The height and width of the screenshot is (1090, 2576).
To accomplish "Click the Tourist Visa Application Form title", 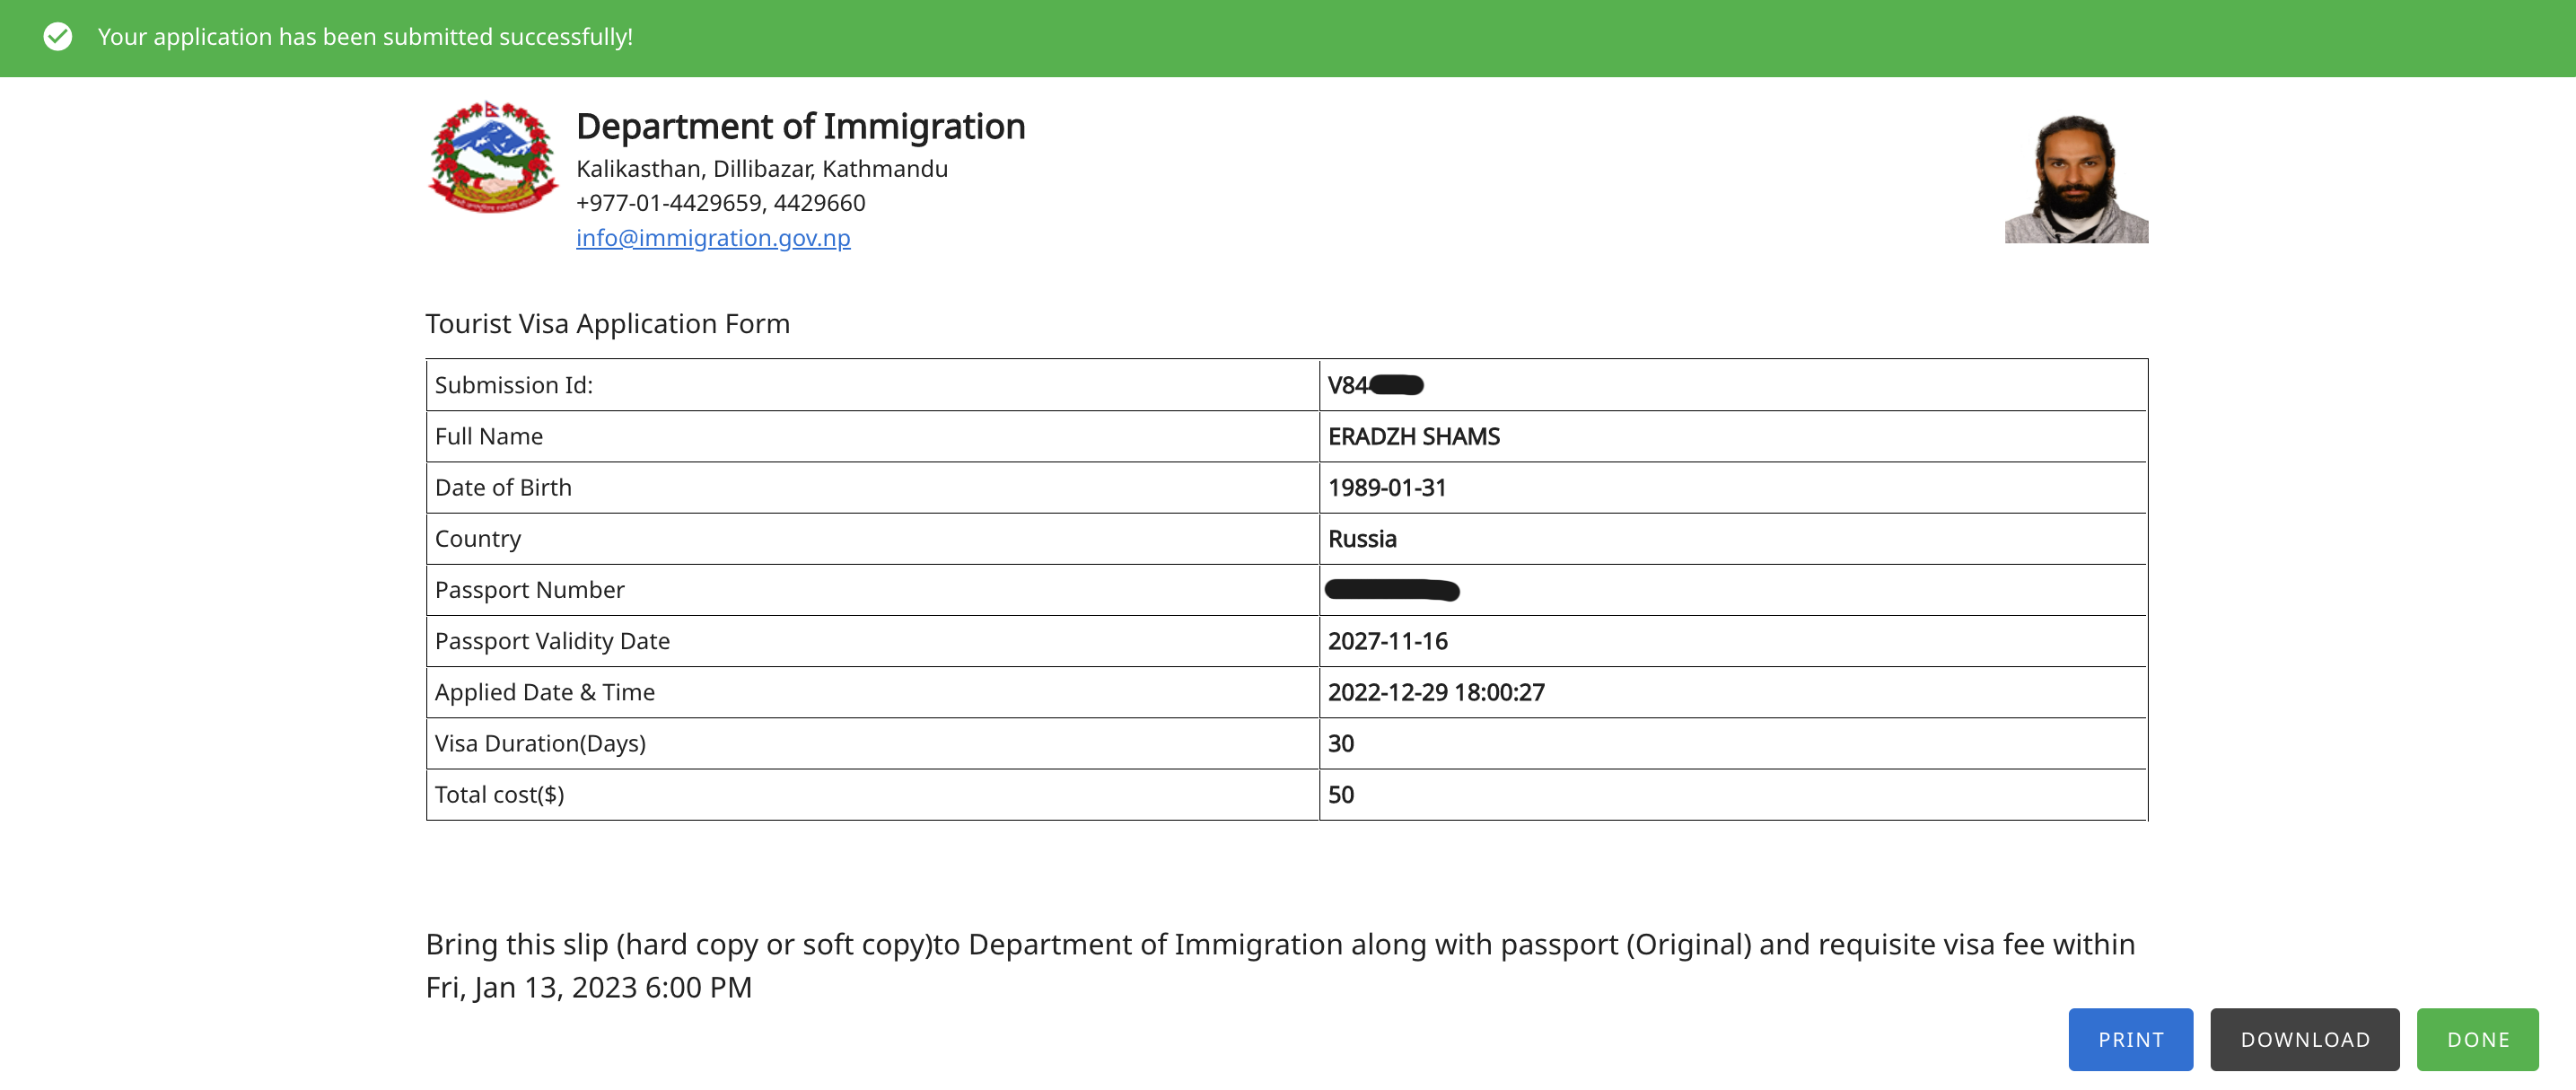I will [x=607, y=324].
